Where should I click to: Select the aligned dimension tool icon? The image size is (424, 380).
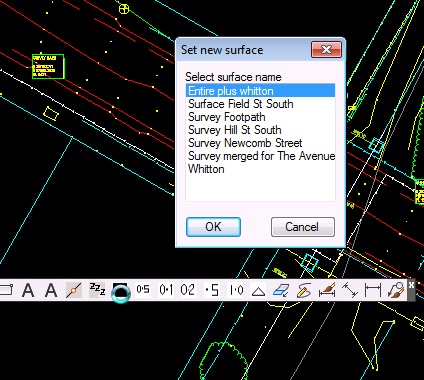tap(350, 290)
